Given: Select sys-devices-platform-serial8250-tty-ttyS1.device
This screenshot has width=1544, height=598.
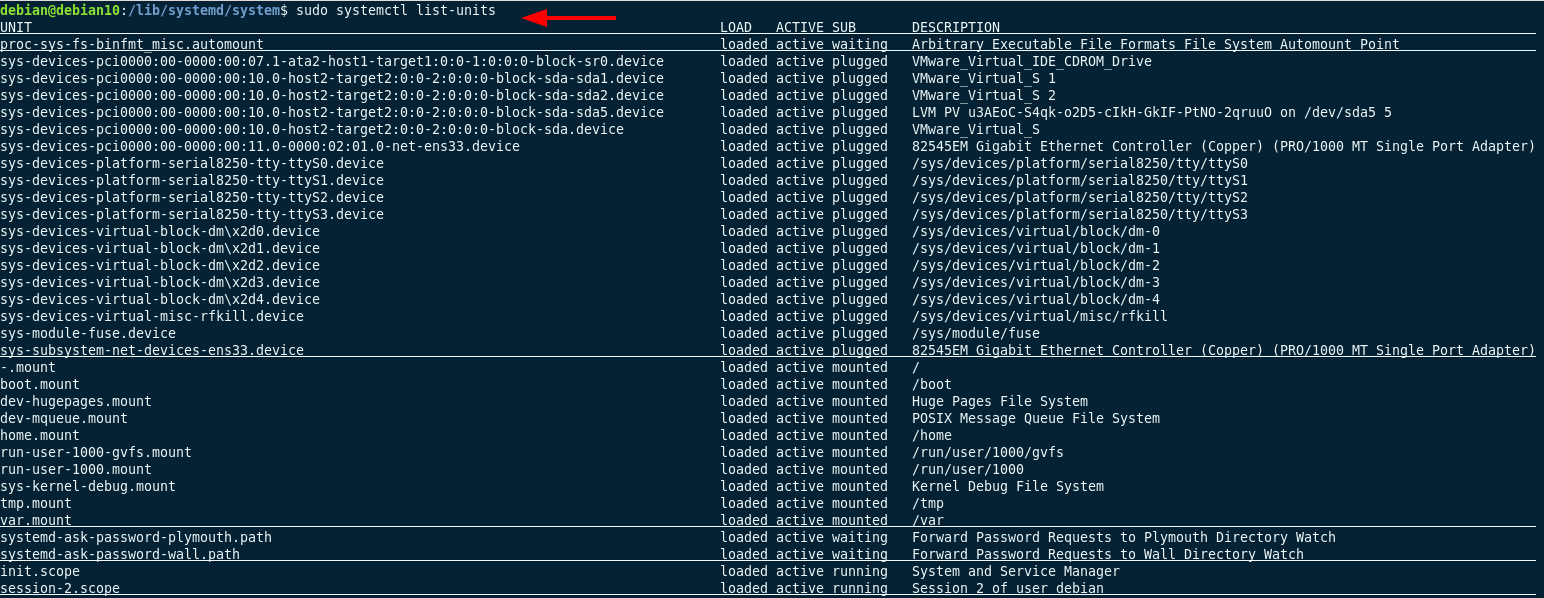Looking at the screenshot, I should (192, 180).
